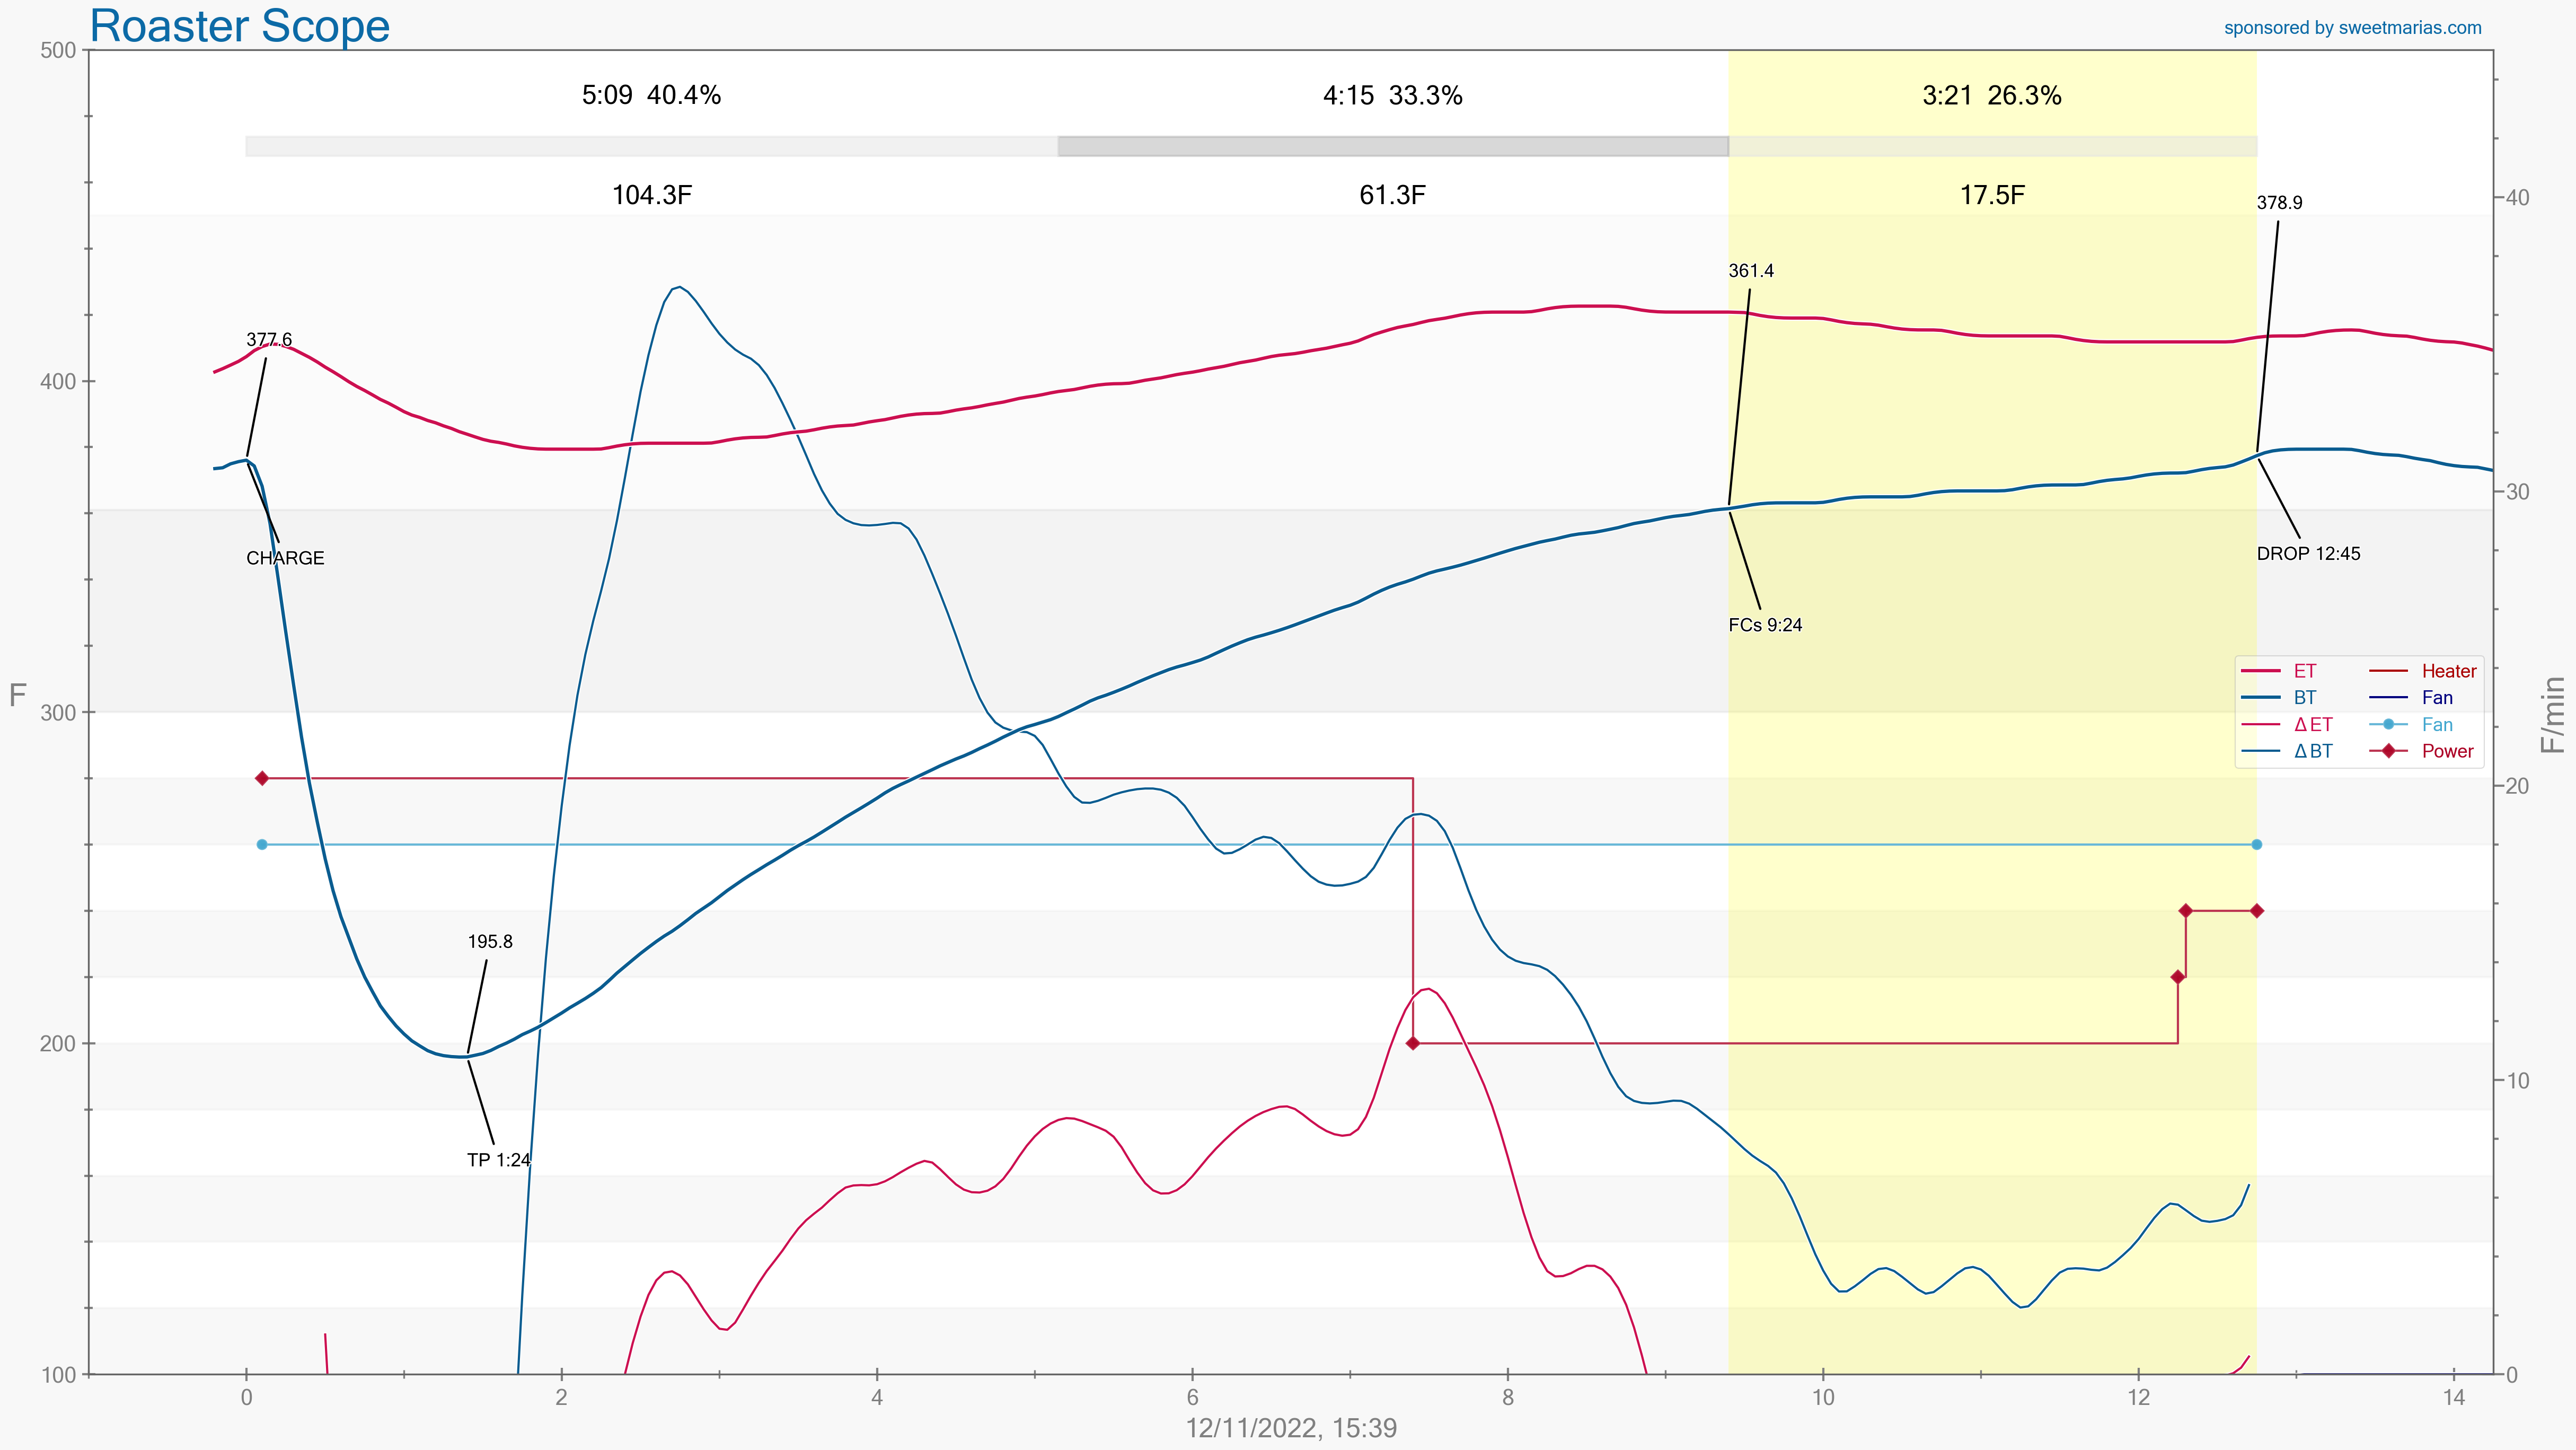Image resolution: width=2576 pixels, height=1450 pixels.
Task: Click the light-blue Fan dot icon in legend
Action: pos(2388,725)
